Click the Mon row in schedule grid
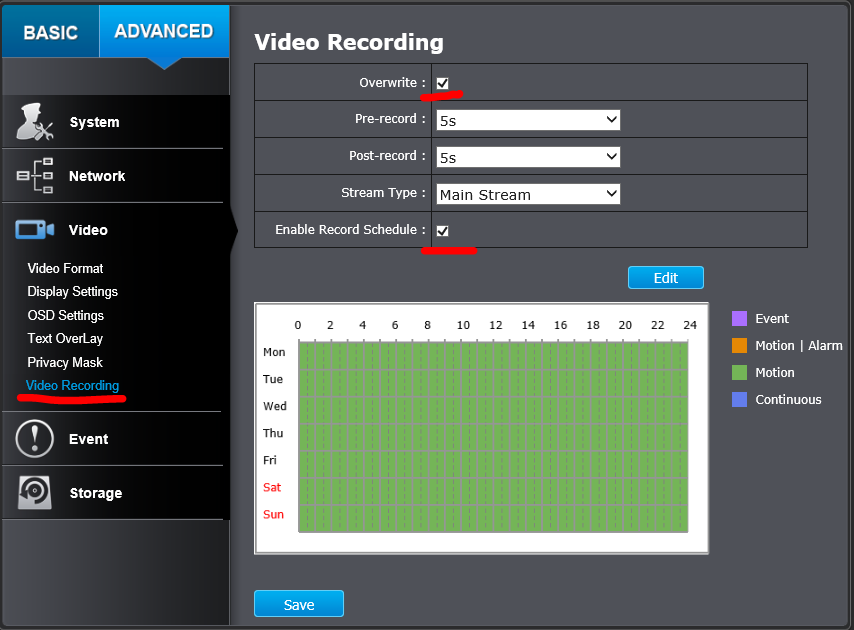This screenshot has height=630, width=854. (493, 355)
